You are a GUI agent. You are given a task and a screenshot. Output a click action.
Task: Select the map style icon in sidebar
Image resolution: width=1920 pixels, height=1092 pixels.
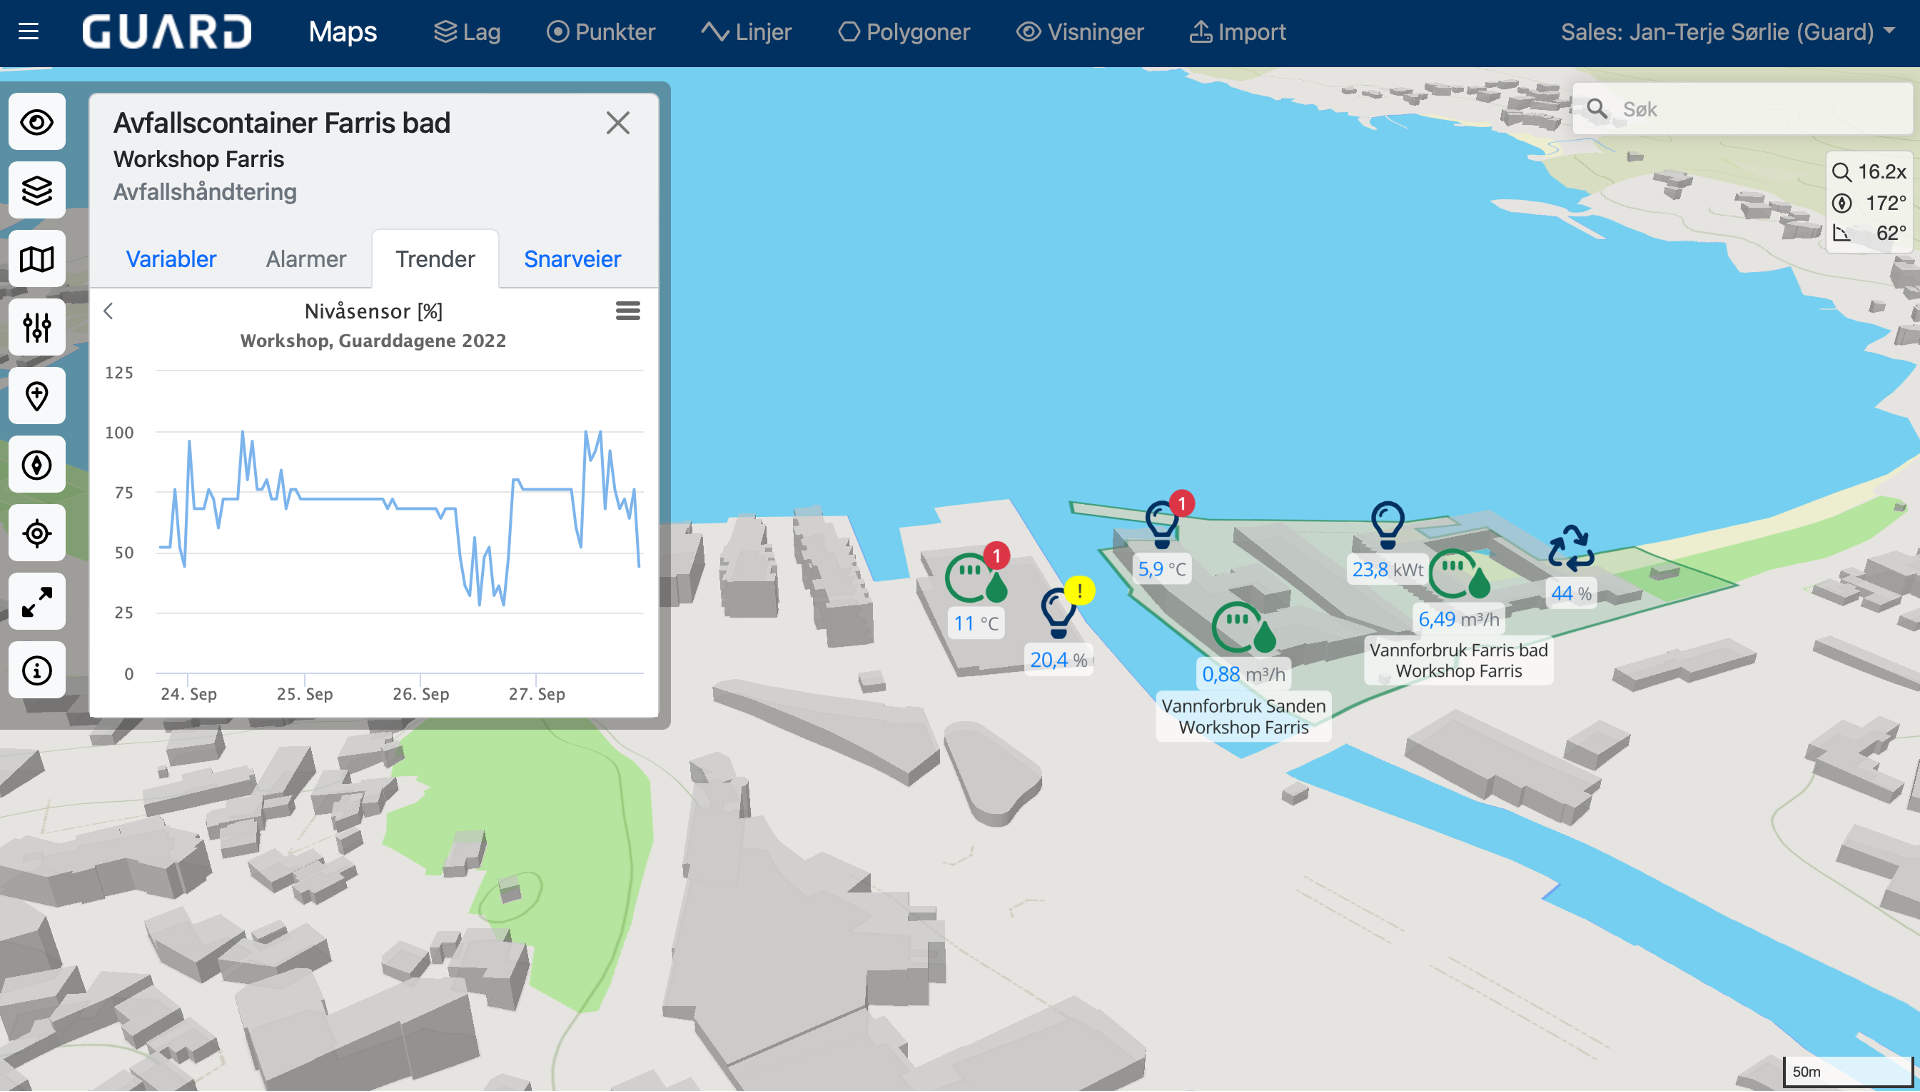click(37, 258)
